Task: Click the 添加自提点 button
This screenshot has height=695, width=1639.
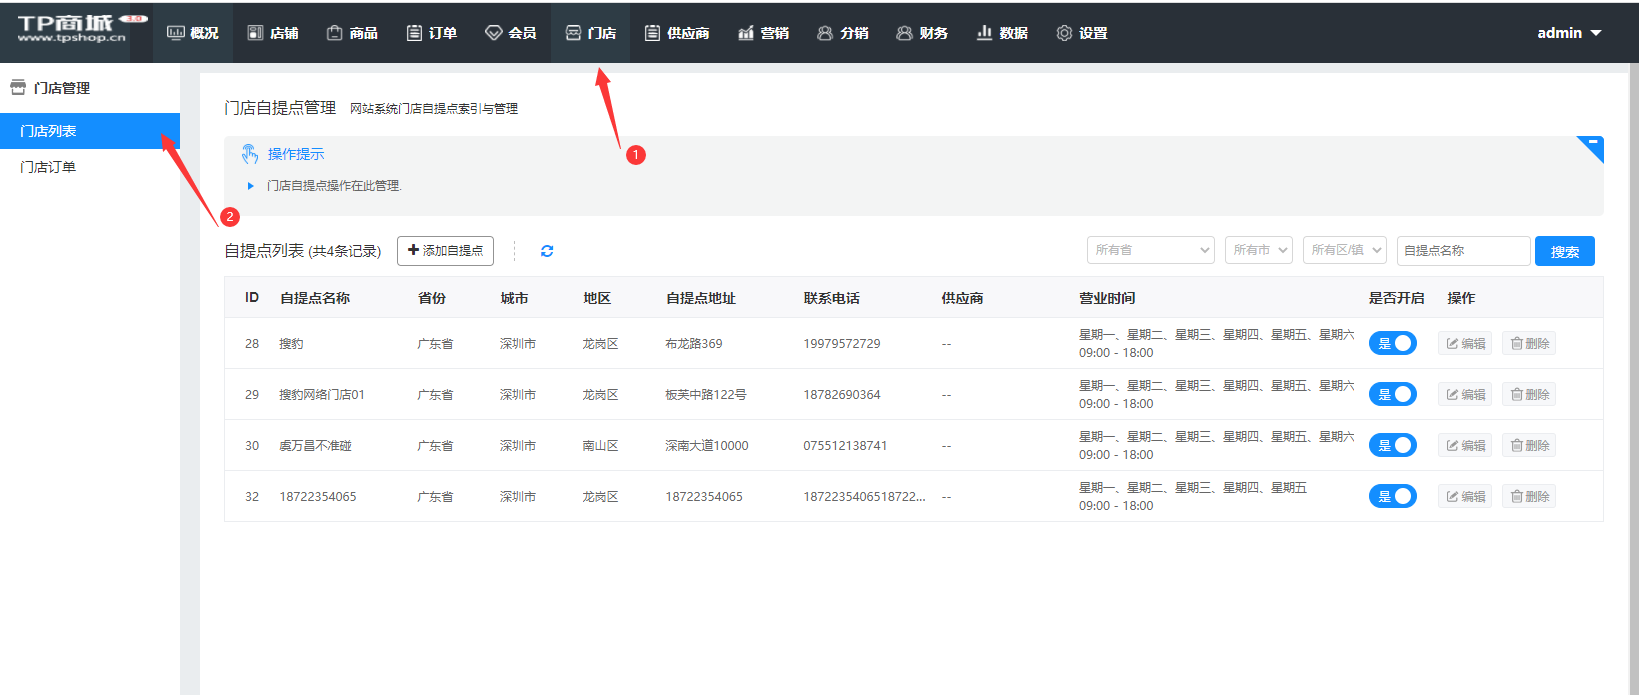Action: (x=445, y=250)
